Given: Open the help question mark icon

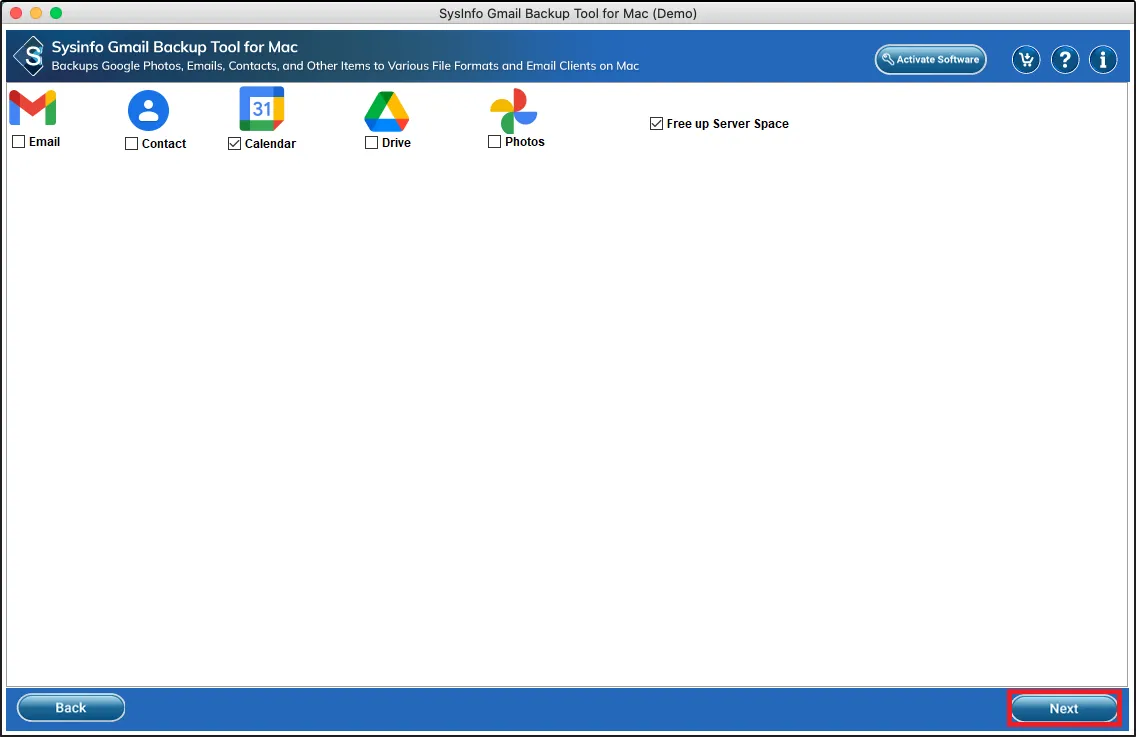Looking at the screenshot, I should tap(1065, 59).
